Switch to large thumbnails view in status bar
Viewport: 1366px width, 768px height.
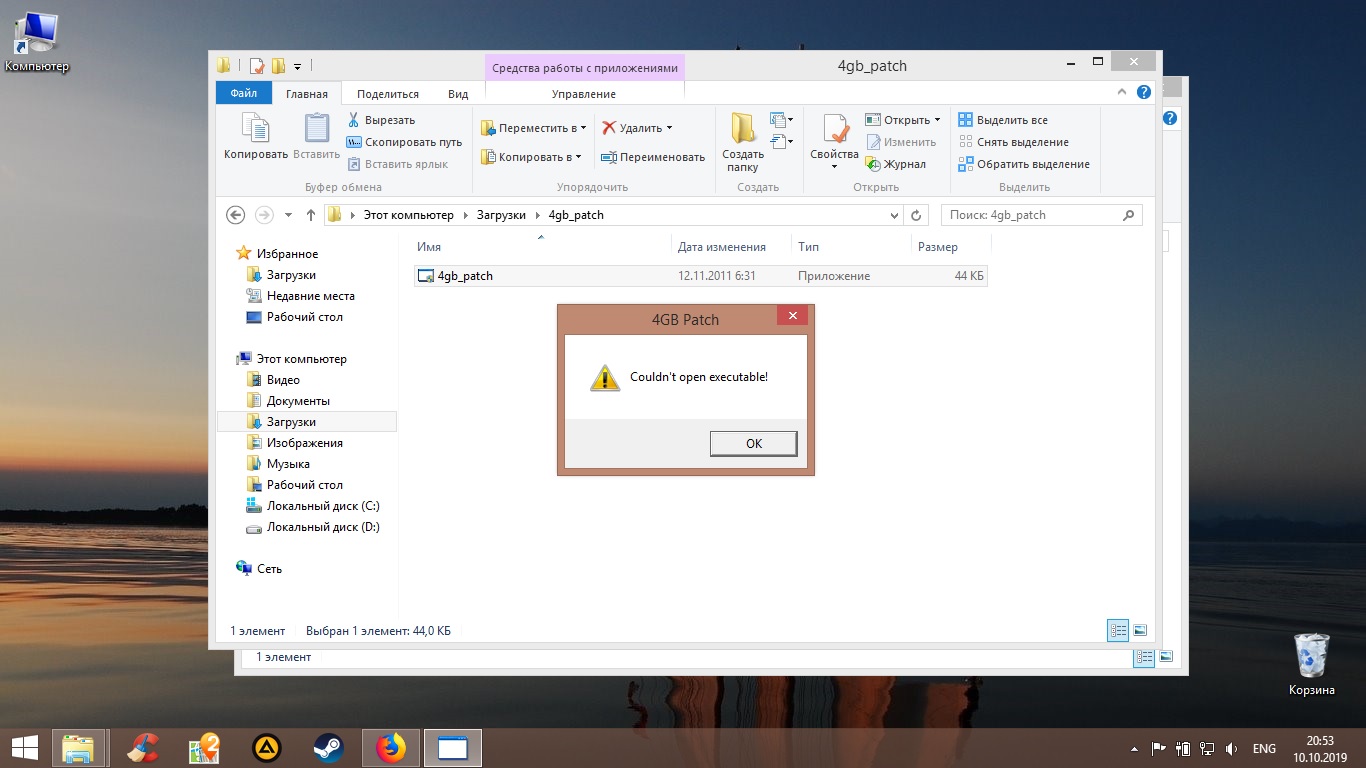(x=1139, y=630)
